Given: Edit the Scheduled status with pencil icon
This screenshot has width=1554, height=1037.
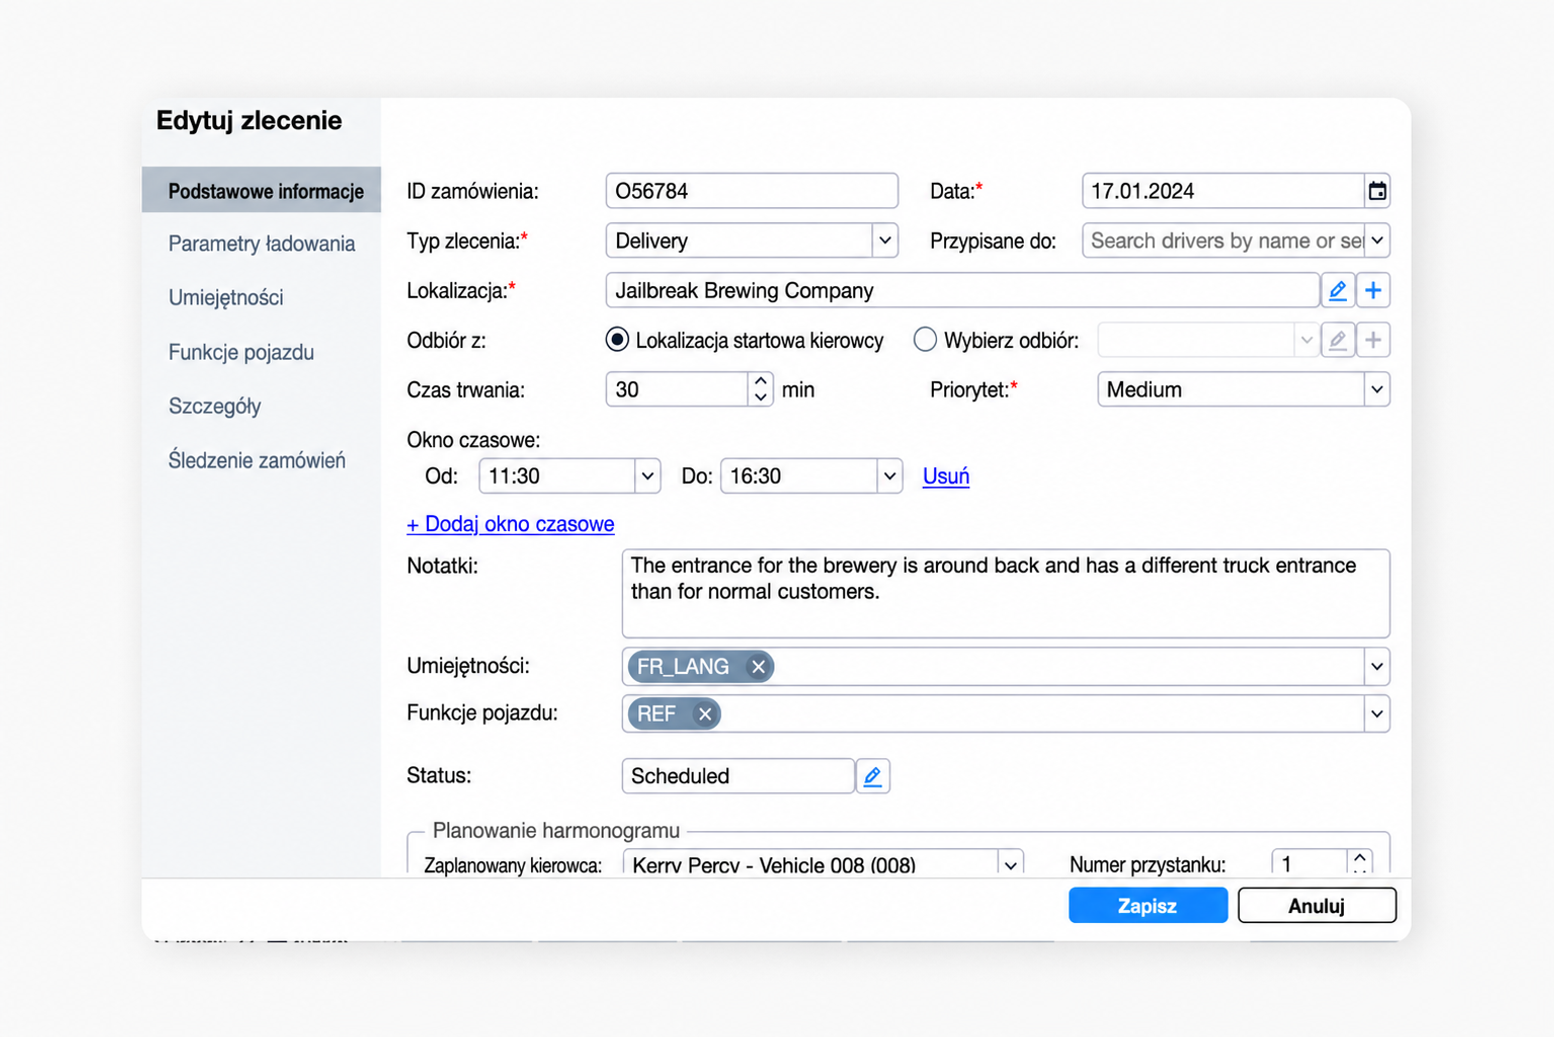Looking at the screenshot, I should (873, 776).
